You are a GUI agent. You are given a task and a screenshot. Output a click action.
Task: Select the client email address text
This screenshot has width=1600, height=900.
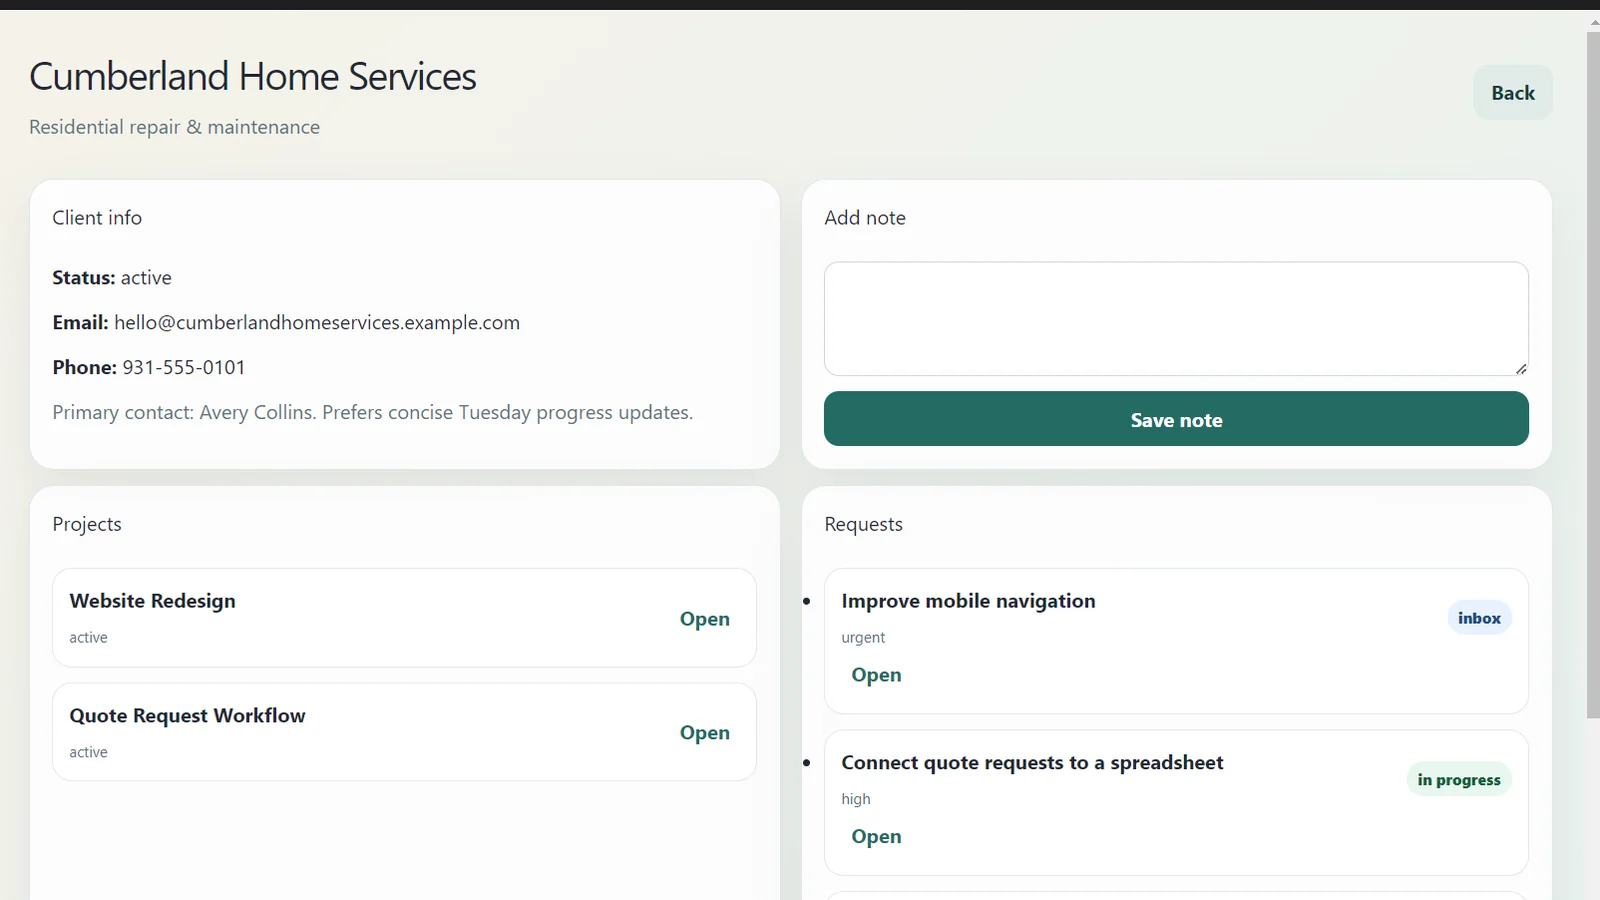coord(317,323)
